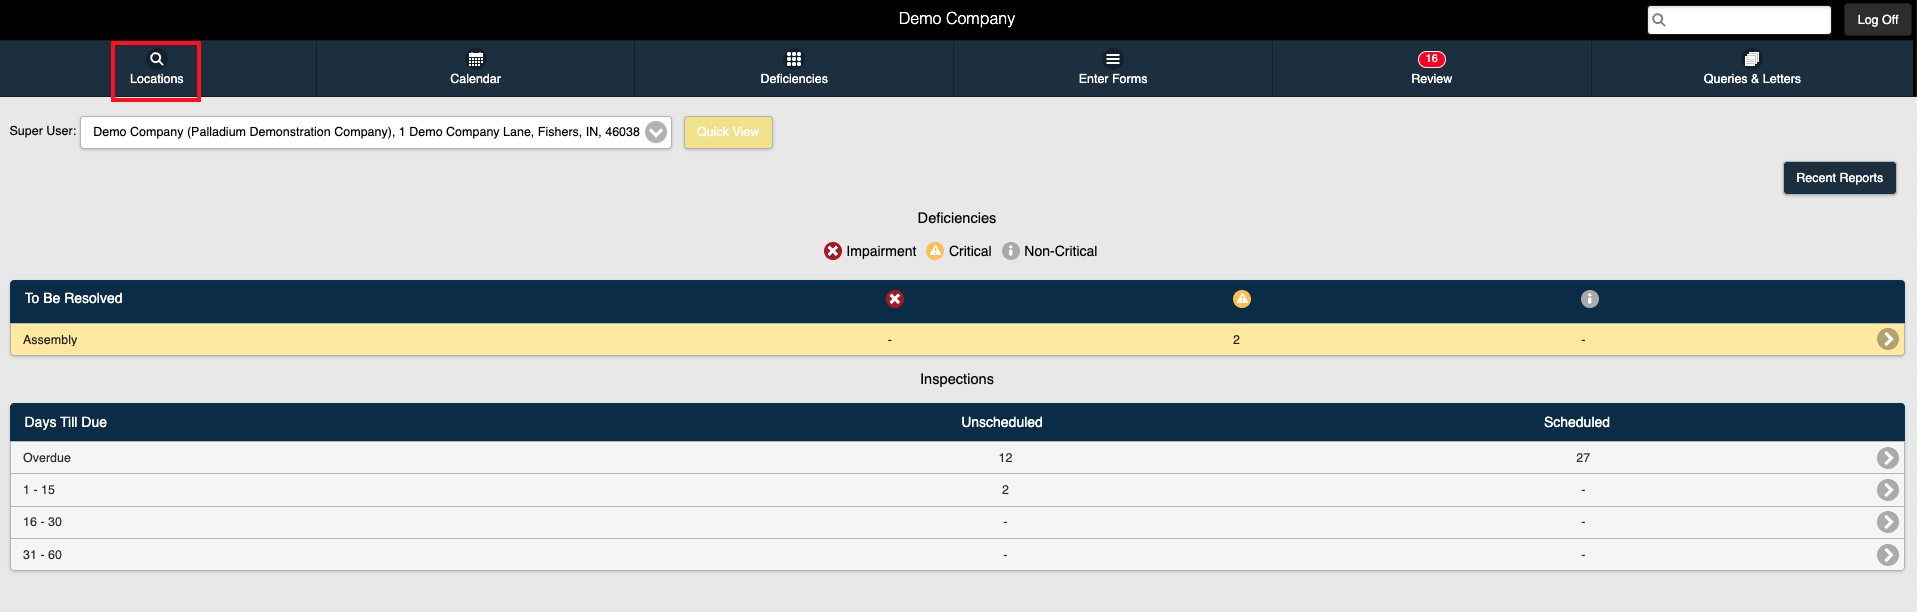Open the Review tab
The image size is (1917, 612).
(1431, 69)
